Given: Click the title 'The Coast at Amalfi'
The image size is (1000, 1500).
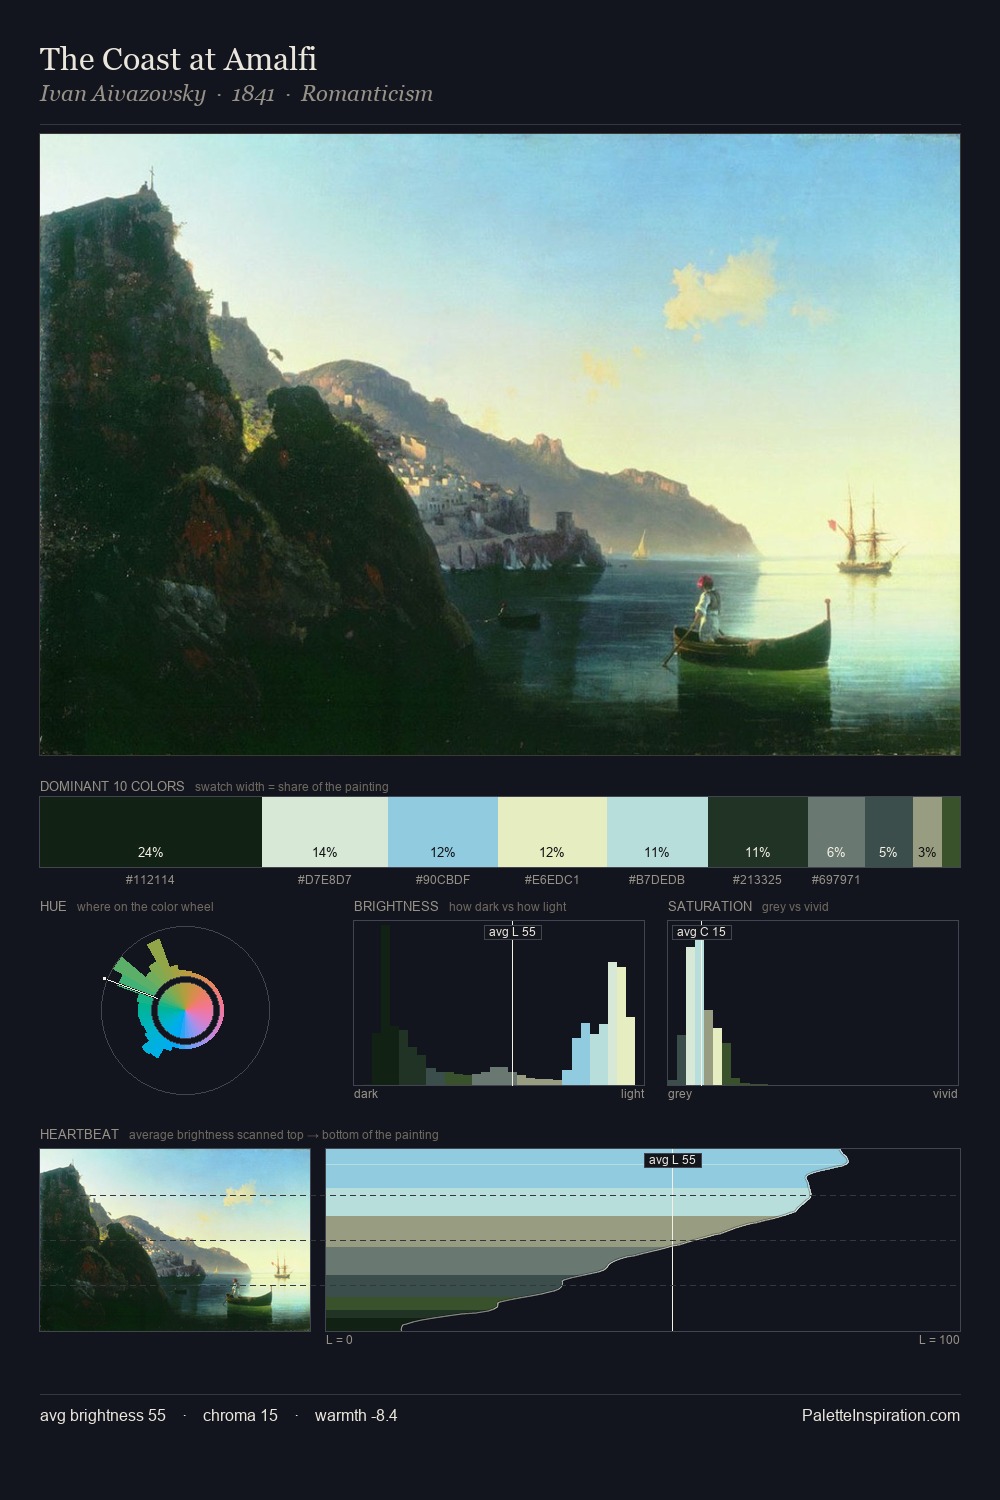Looking at the screenshot, I should pos(178,59).
